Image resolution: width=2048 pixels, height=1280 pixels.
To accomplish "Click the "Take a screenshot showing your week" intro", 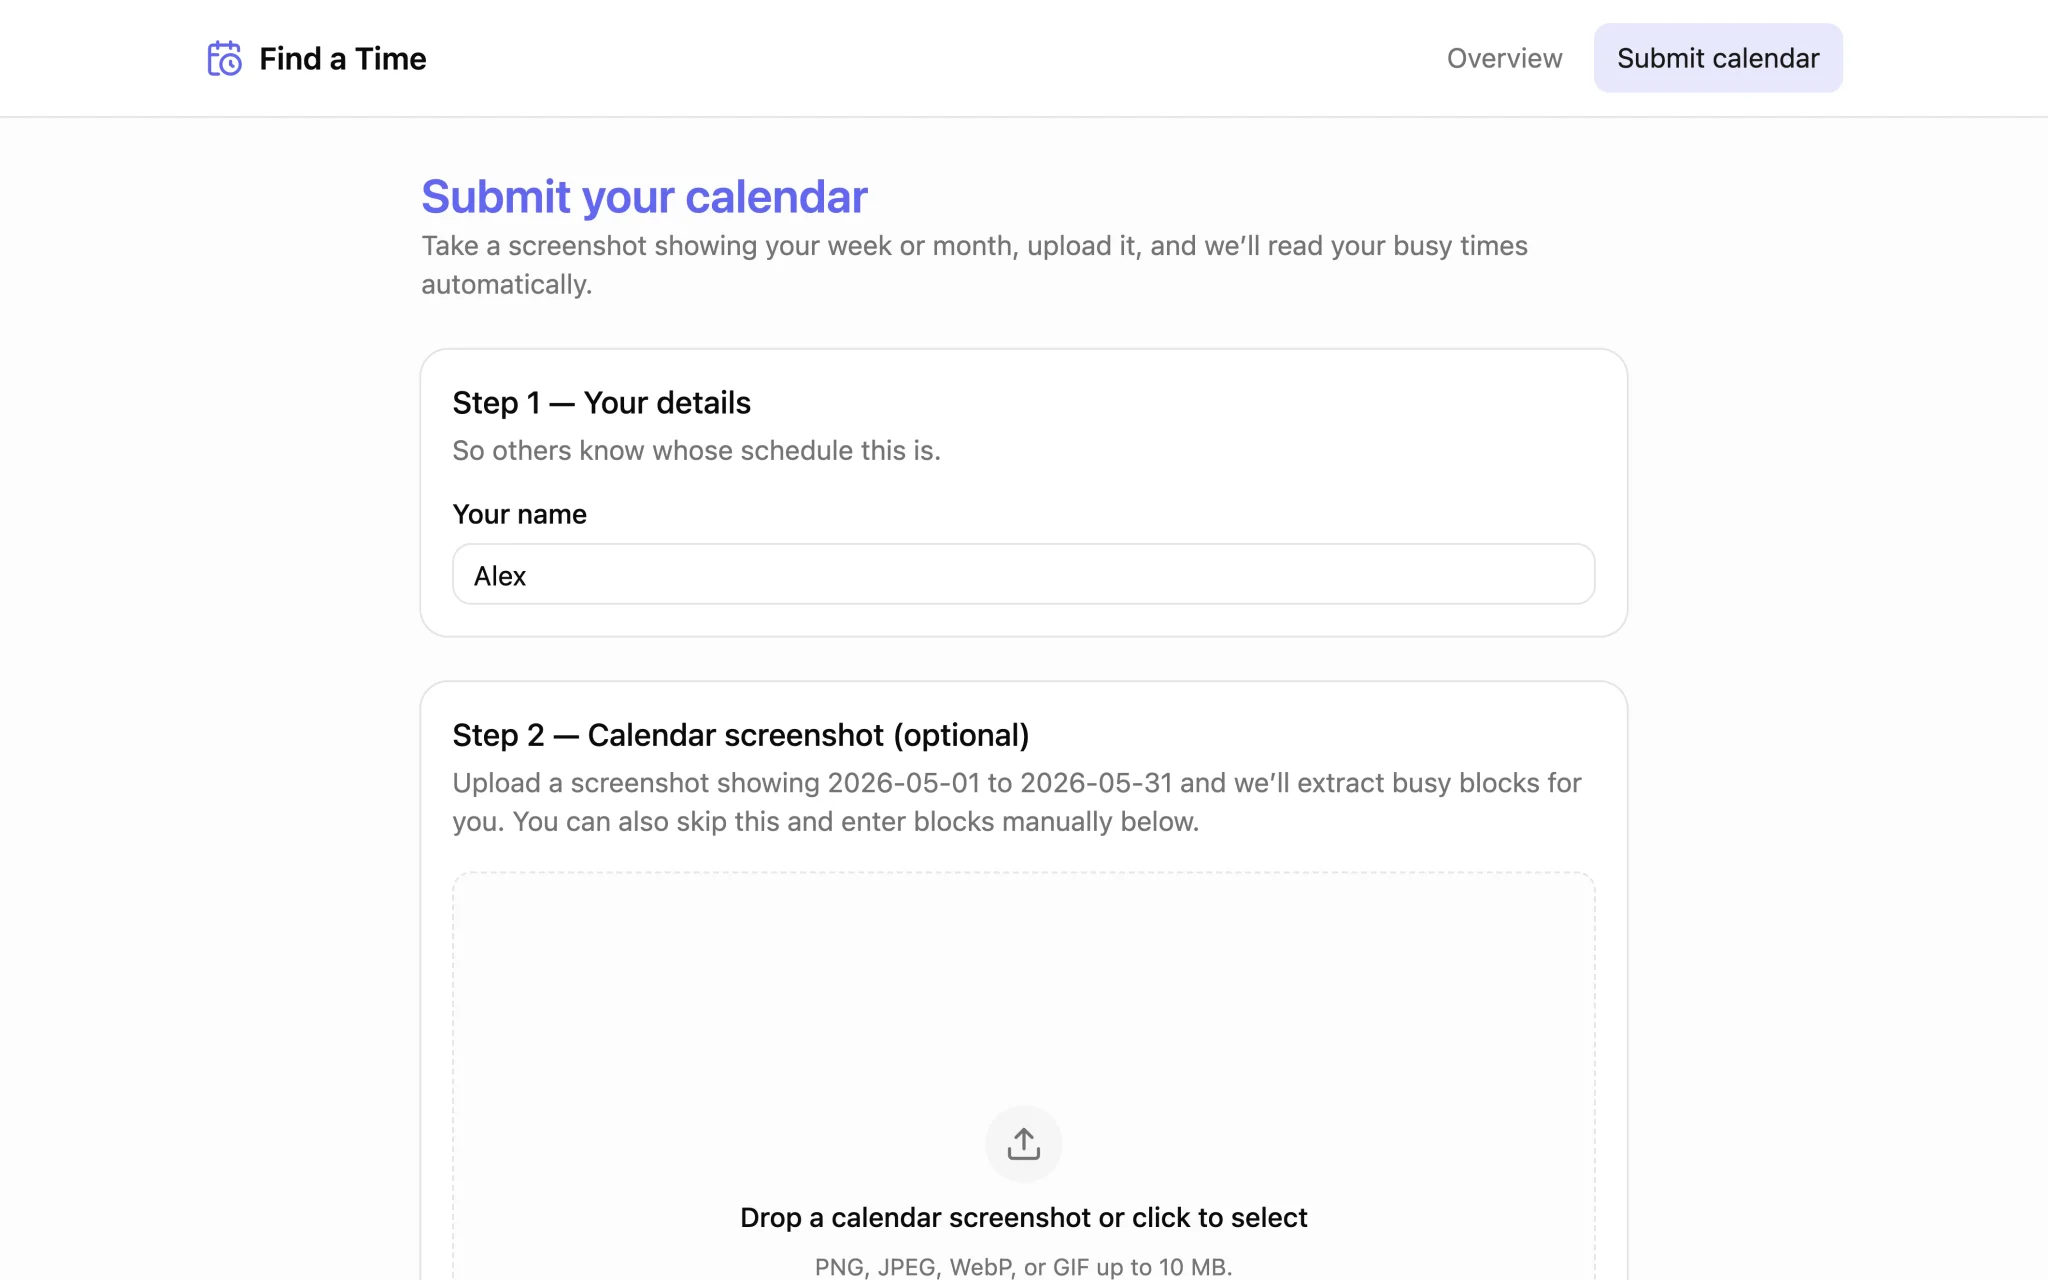I will click(x=974, y=265).
